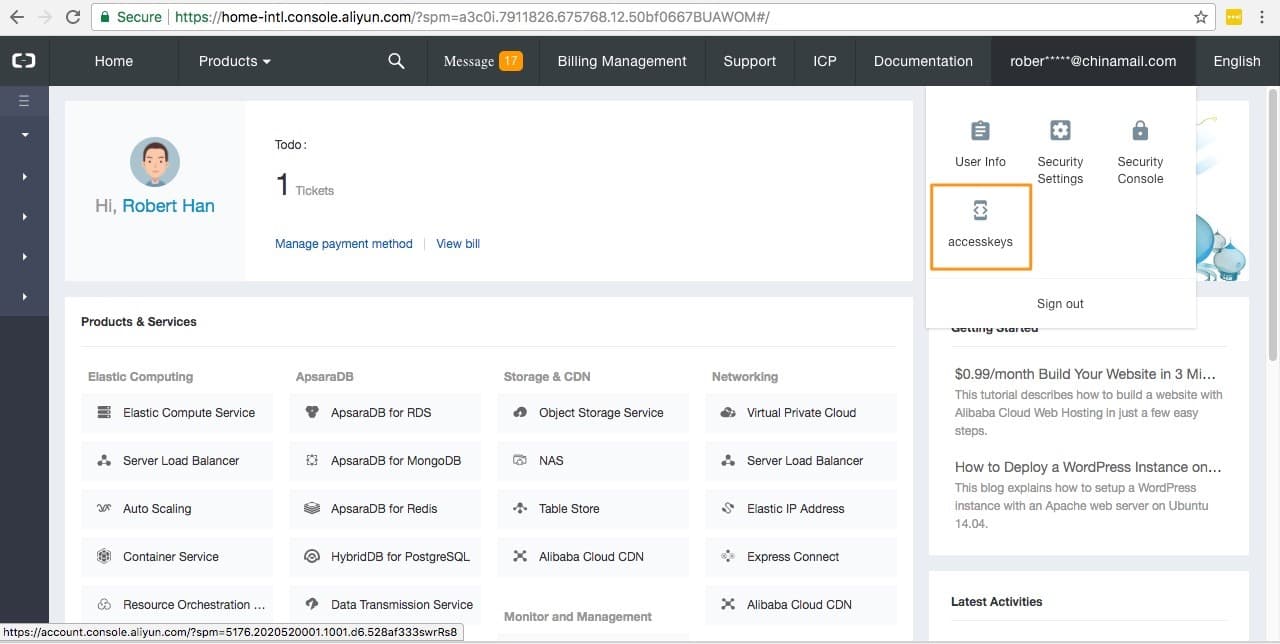This screenshot has width=1280, height=644.
Task: Click the Auto Scaling icon
Action: point(104,508)
